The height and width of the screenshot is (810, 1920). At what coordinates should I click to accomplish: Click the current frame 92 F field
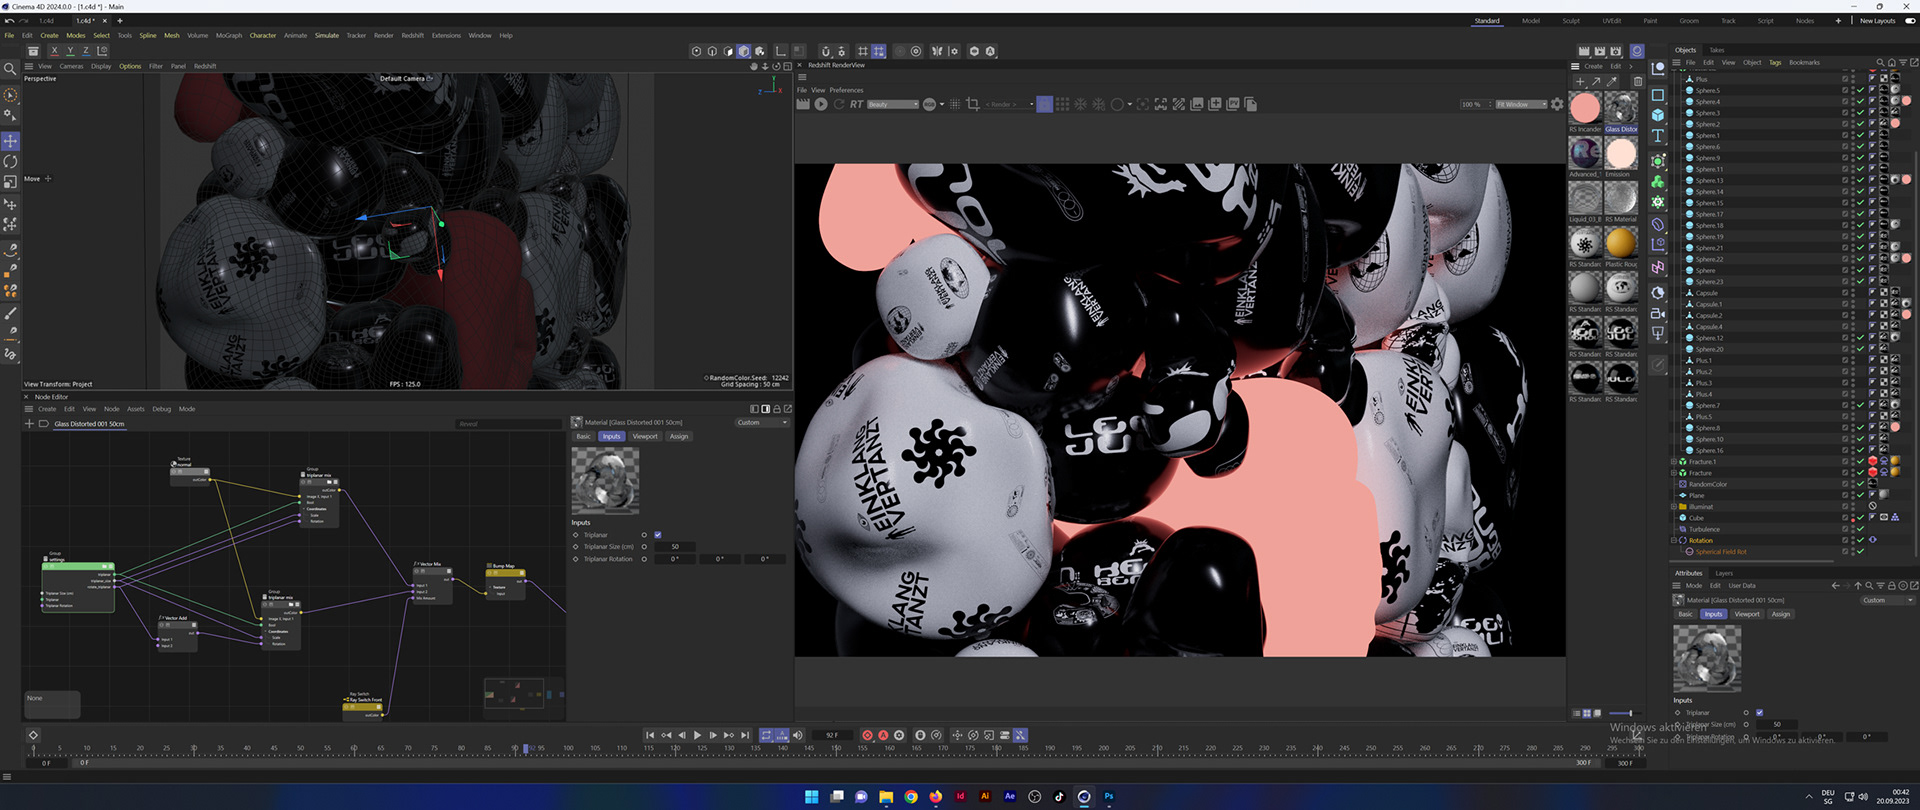point(832,735)
